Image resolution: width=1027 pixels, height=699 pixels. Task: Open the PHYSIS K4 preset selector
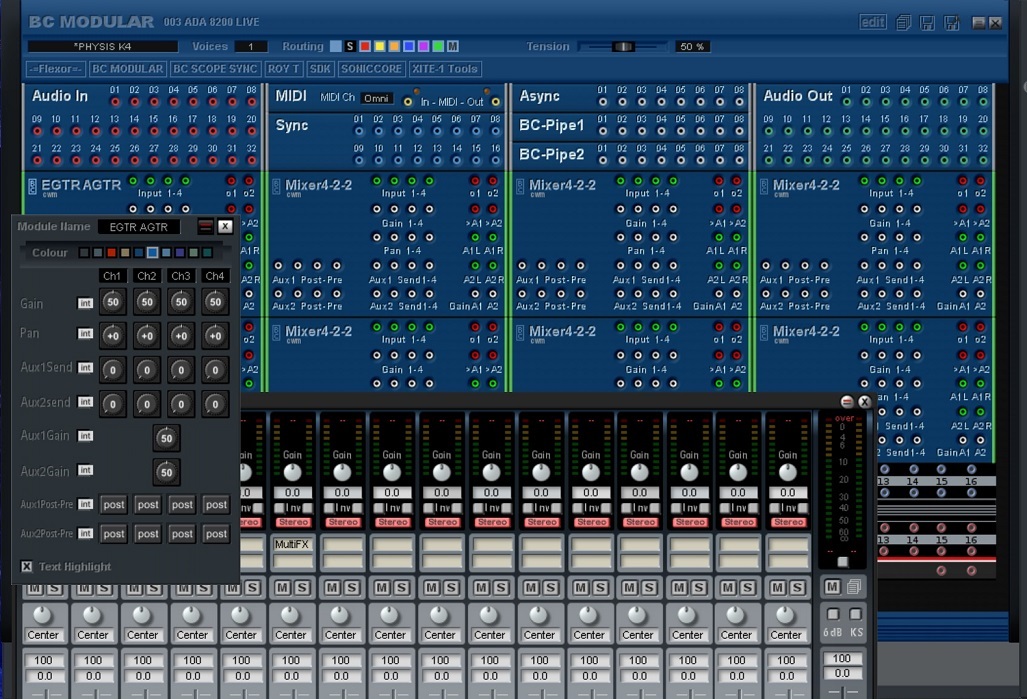[x=102, y=46]
